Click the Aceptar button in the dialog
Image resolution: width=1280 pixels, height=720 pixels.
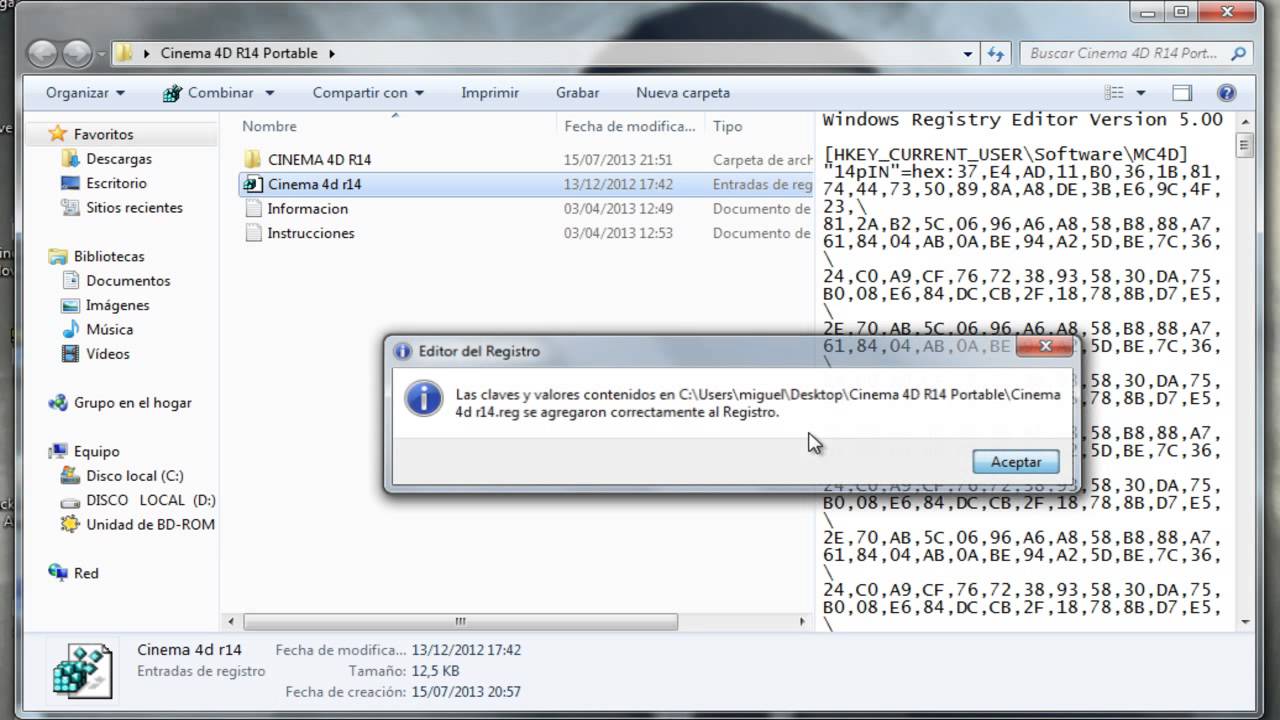tap(1016, 462)
